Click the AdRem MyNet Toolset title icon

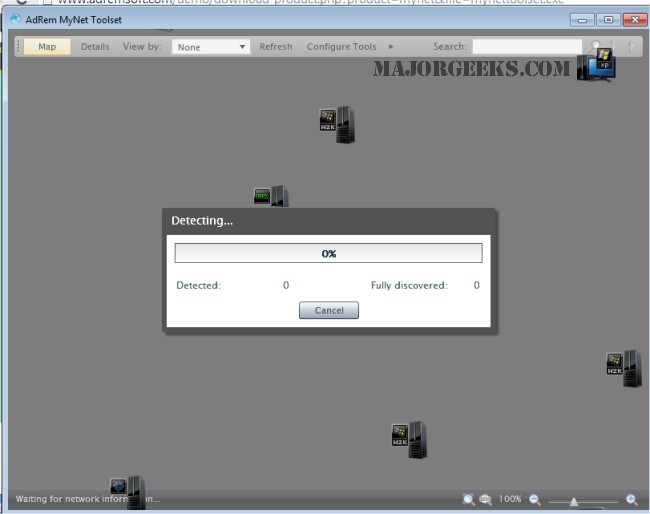16,19
